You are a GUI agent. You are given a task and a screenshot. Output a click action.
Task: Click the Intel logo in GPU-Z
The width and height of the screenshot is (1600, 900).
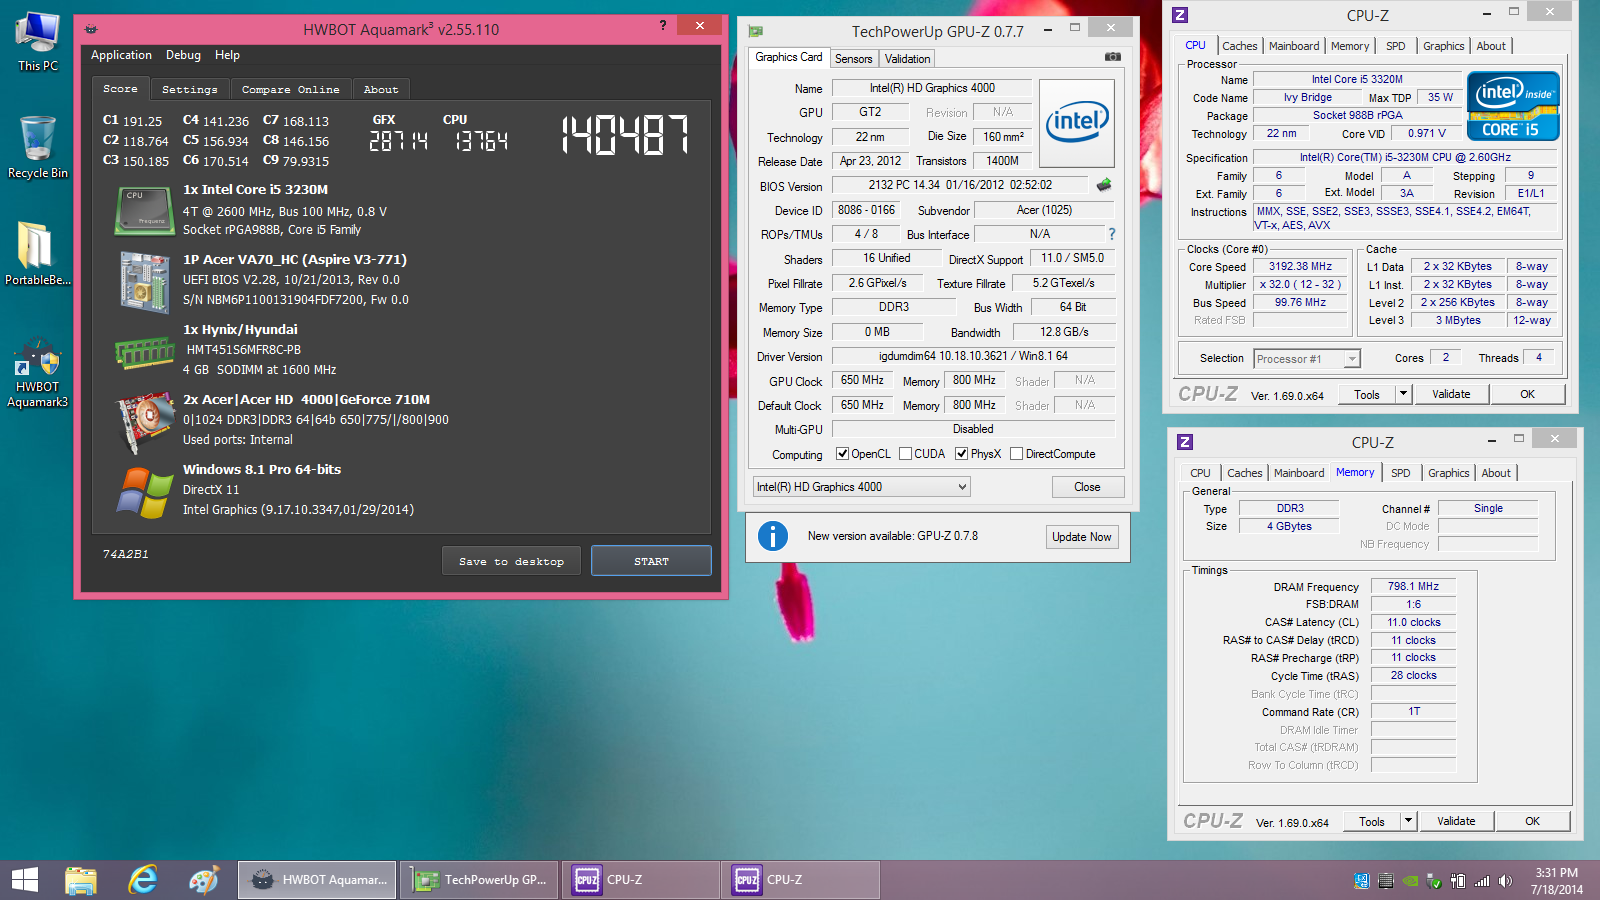[x=1077, y=123]
